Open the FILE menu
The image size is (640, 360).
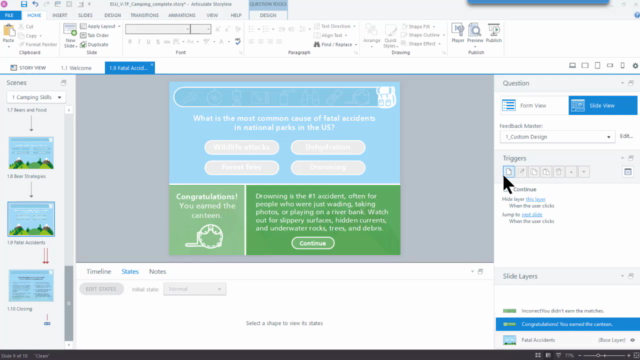click(x=9, y=15)
